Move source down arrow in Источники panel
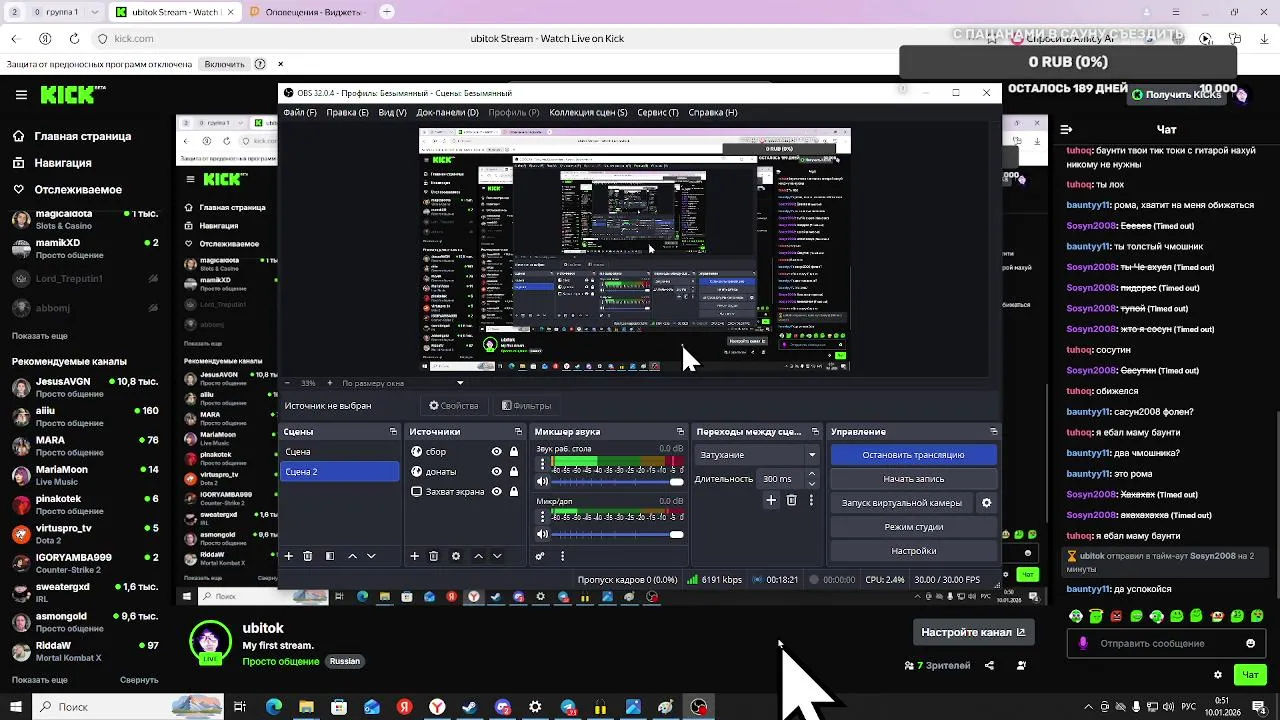This screenshot has width=1280, height=720. click(x=497, y=556)
